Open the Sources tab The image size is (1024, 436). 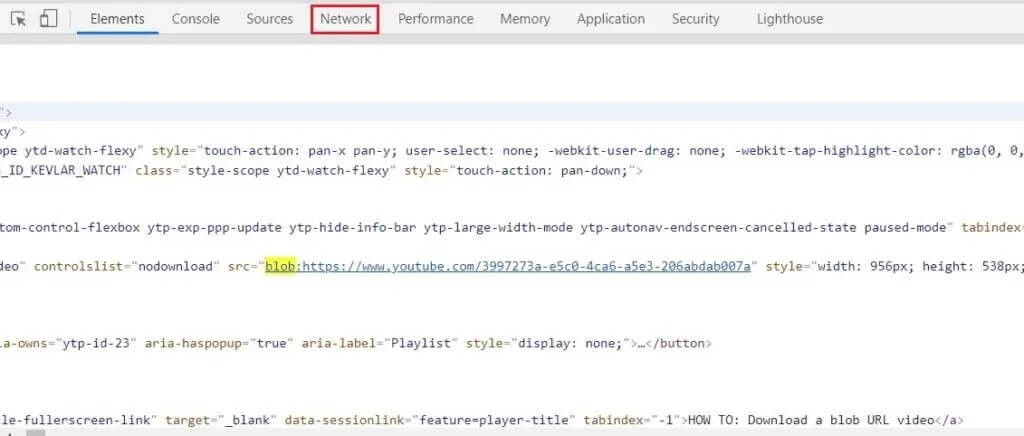269,19
